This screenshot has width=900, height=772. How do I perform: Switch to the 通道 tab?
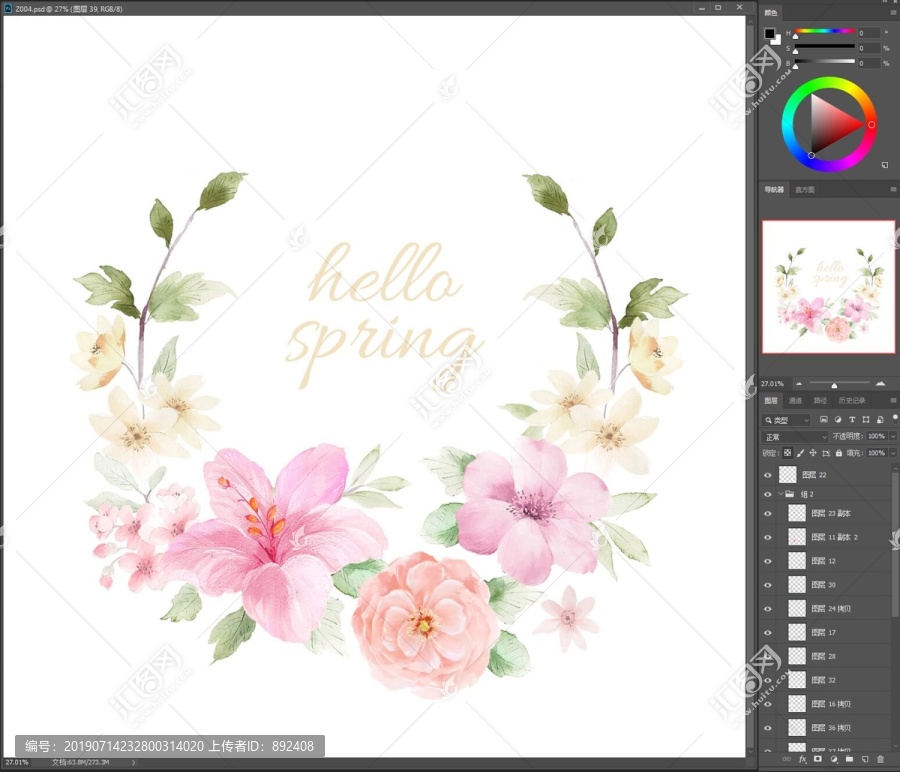click(795, 400)
